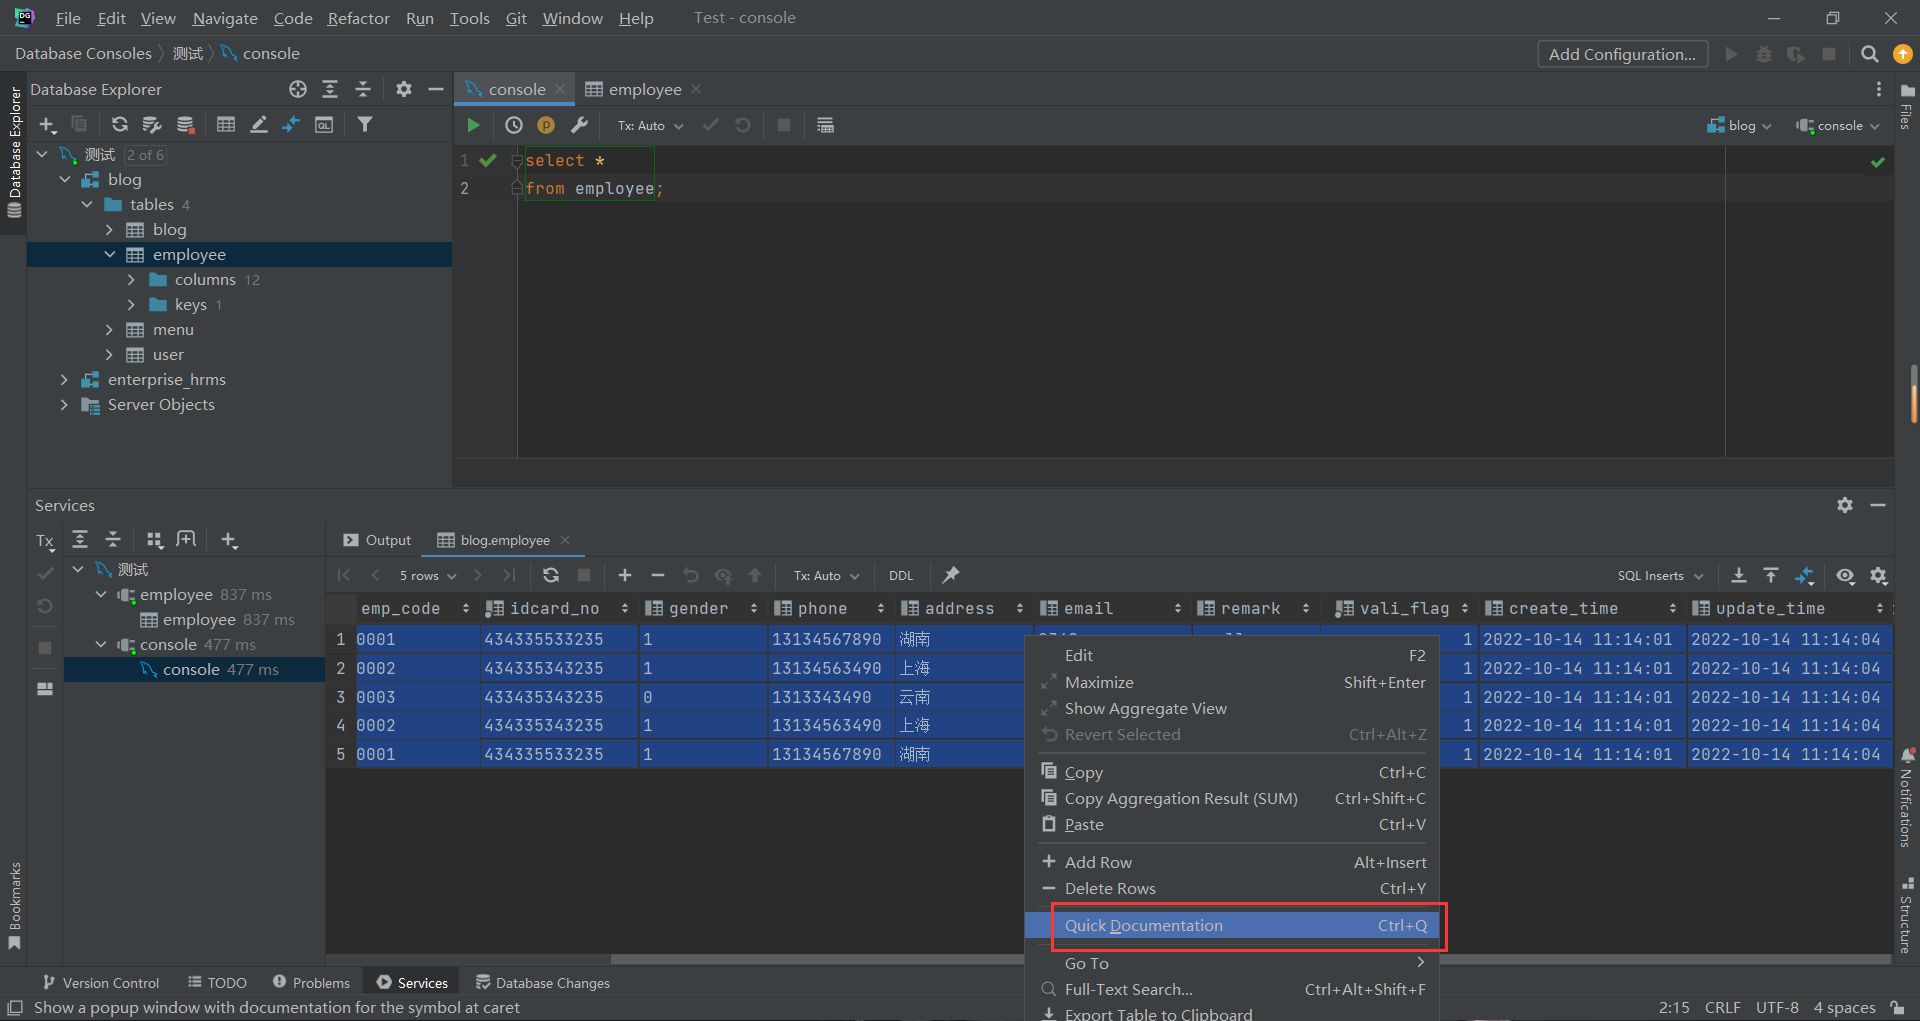Image resolution: width=1920 pixels, height=1021 pixels.
Task: Open the Refactor menu
Action: [358, 18]
